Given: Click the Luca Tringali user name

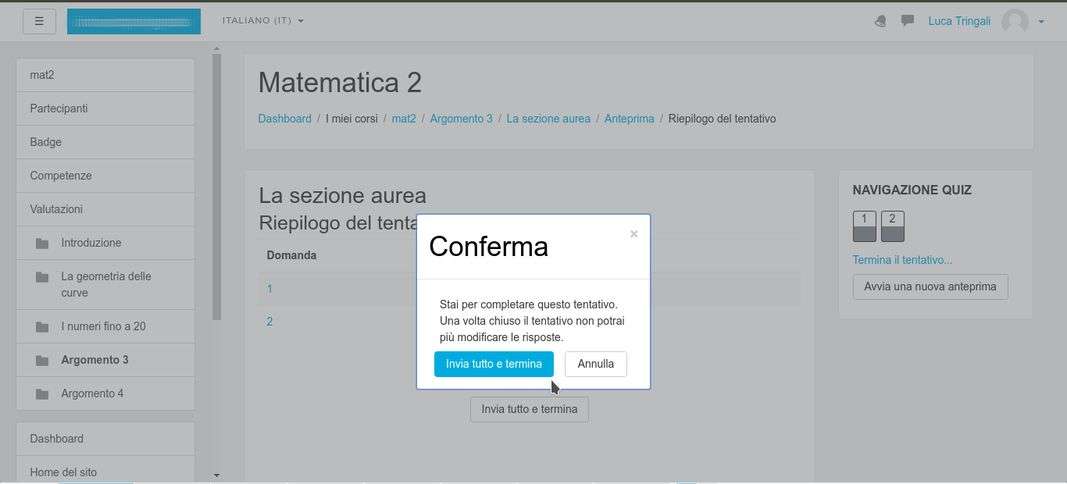Looking at the screenshot, I should click(959, 21).
